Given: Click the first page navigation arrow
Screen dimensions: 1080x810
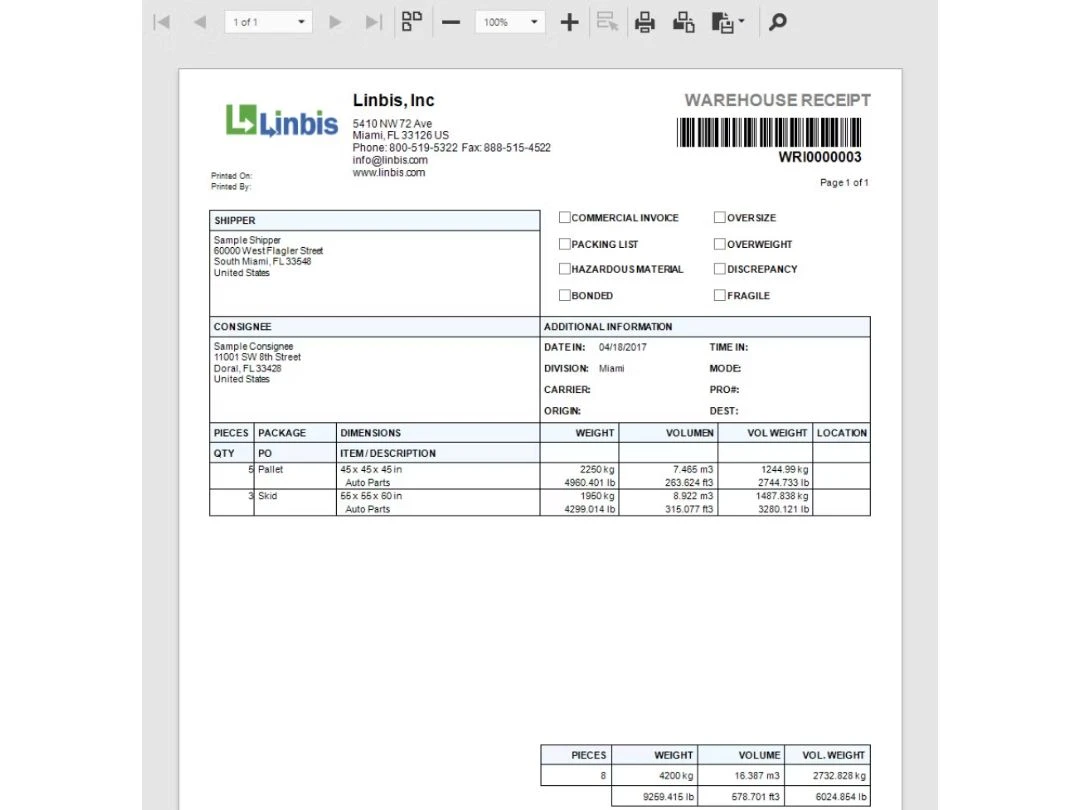Looking at the screenshot, I should [x=160, y=21].
